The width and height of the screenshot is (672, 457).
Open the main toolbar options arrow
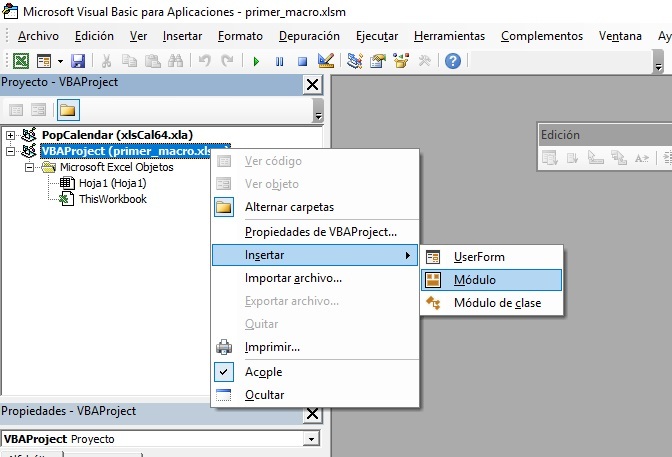tap(658, 62)
